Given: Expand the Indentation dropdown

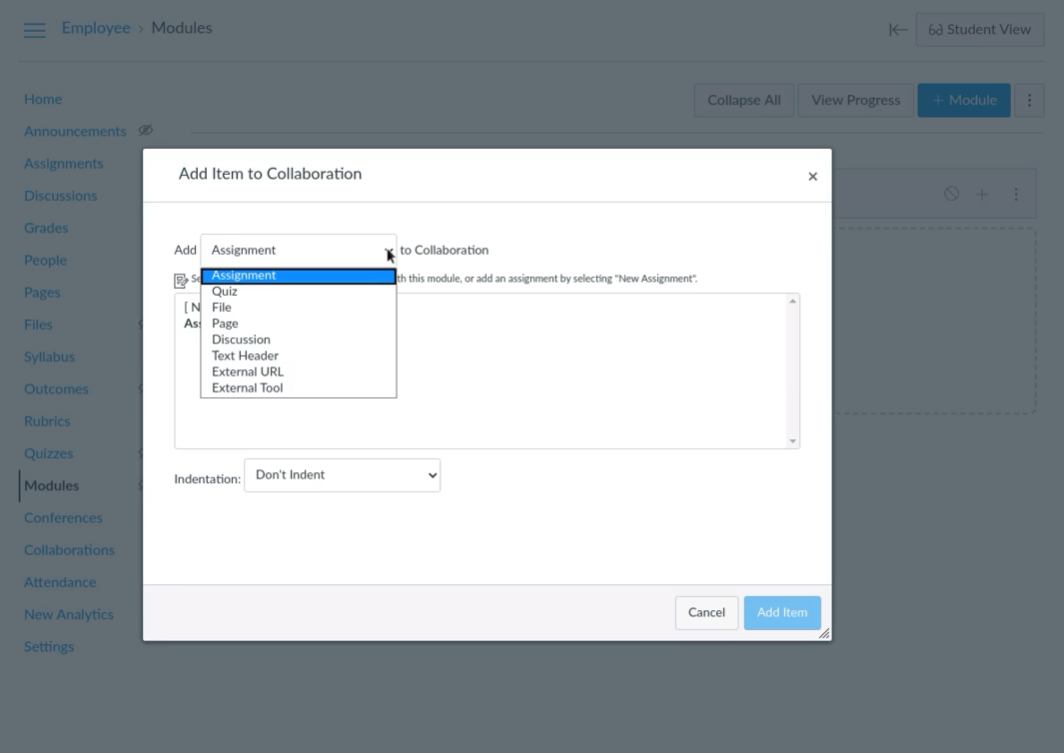Looking at the screenshot, I should pos(342,475).
